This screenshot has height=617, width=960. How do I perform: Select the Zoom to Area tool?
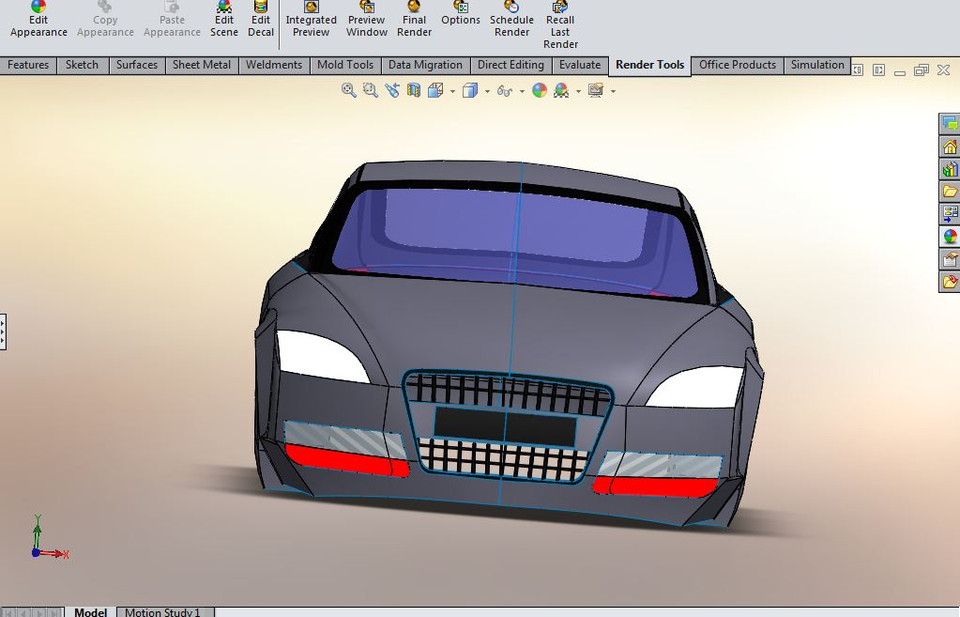point(370,91)
